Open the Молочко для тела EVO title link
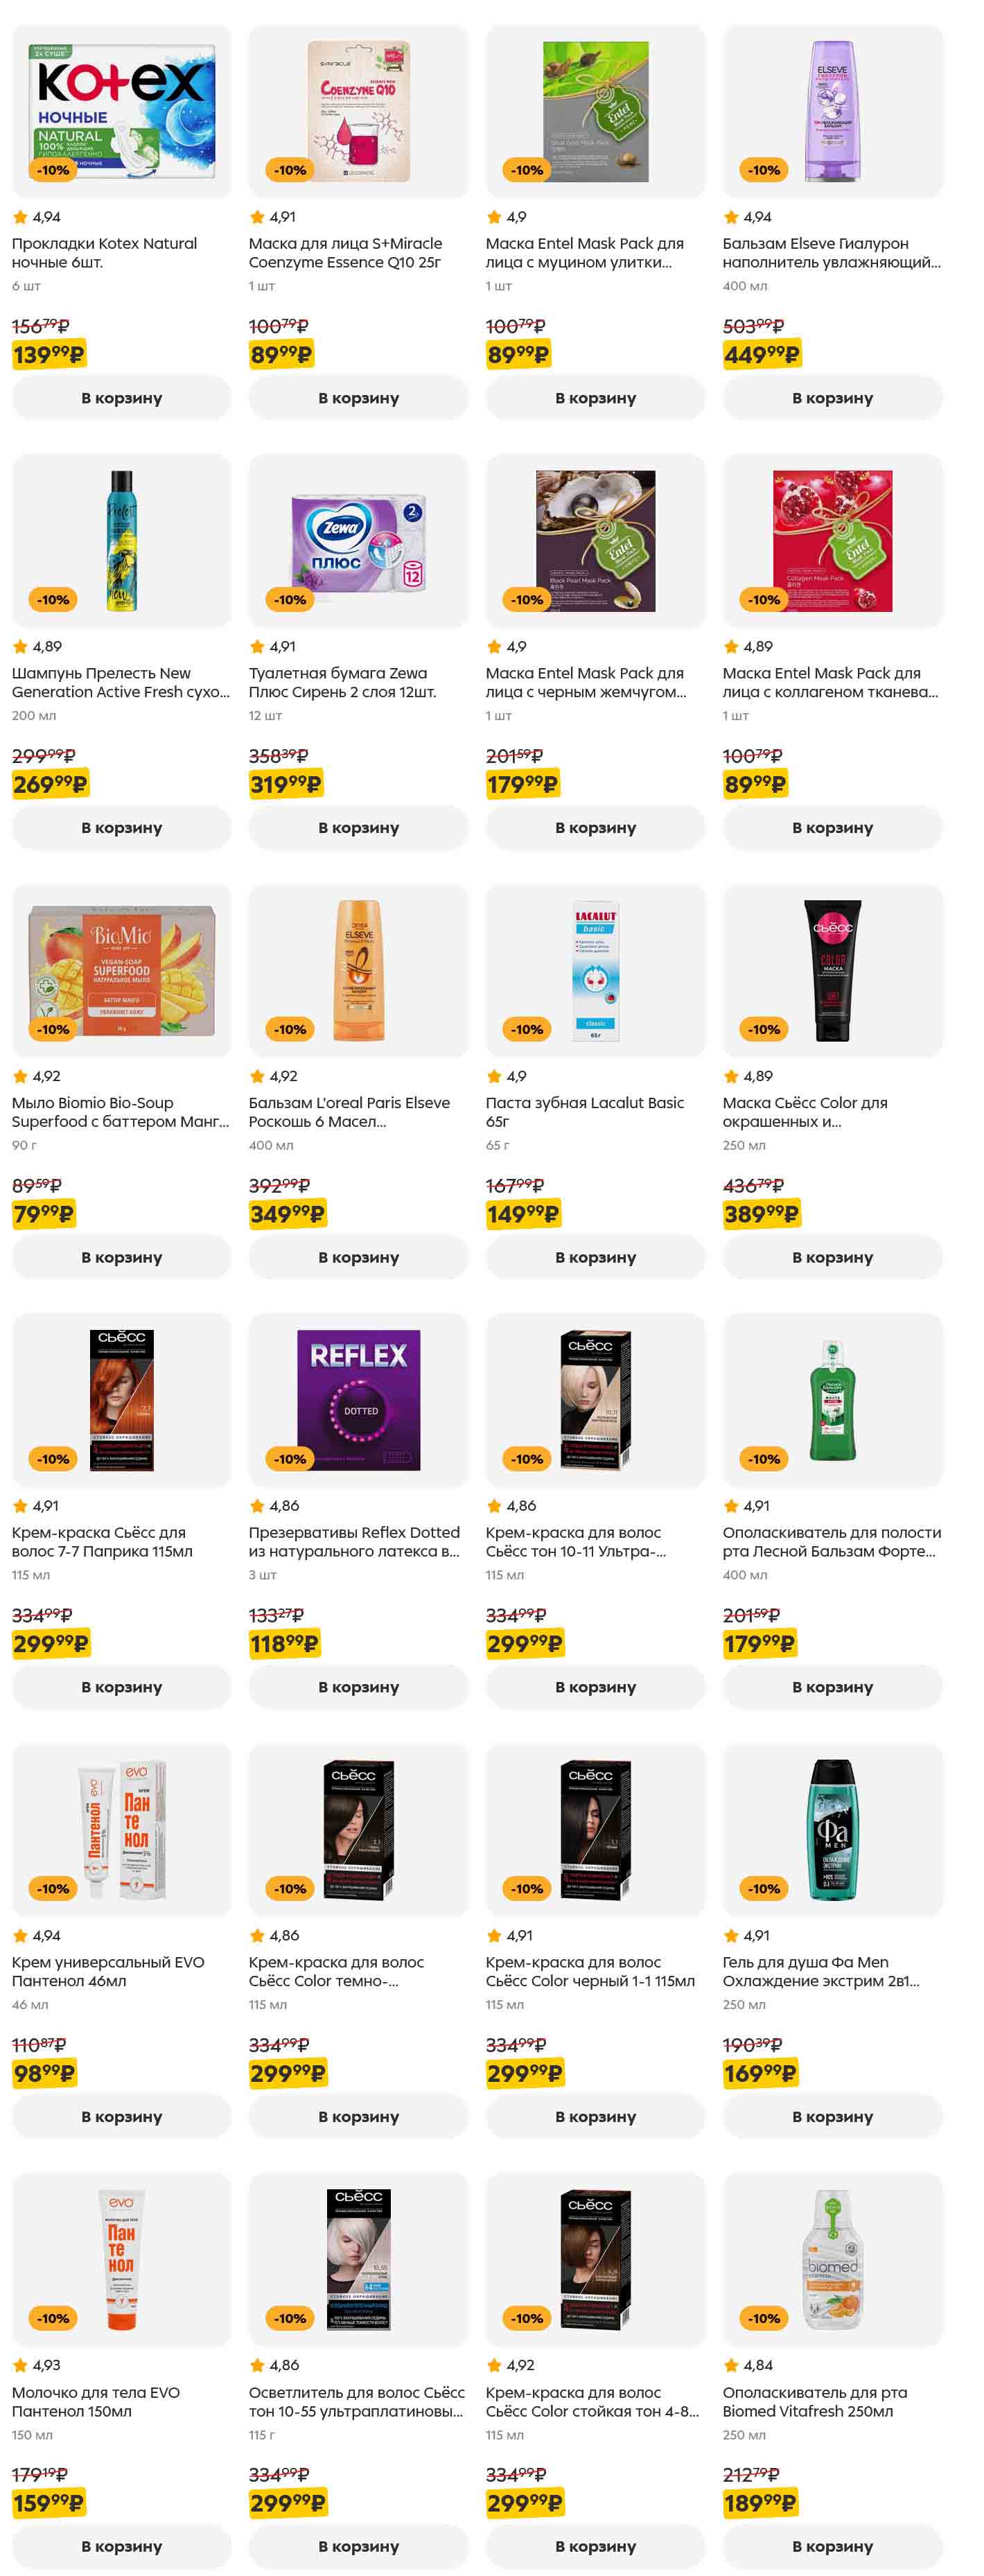The width and height of the screenshot is (984, 2576). click(x=96, y=2402)
